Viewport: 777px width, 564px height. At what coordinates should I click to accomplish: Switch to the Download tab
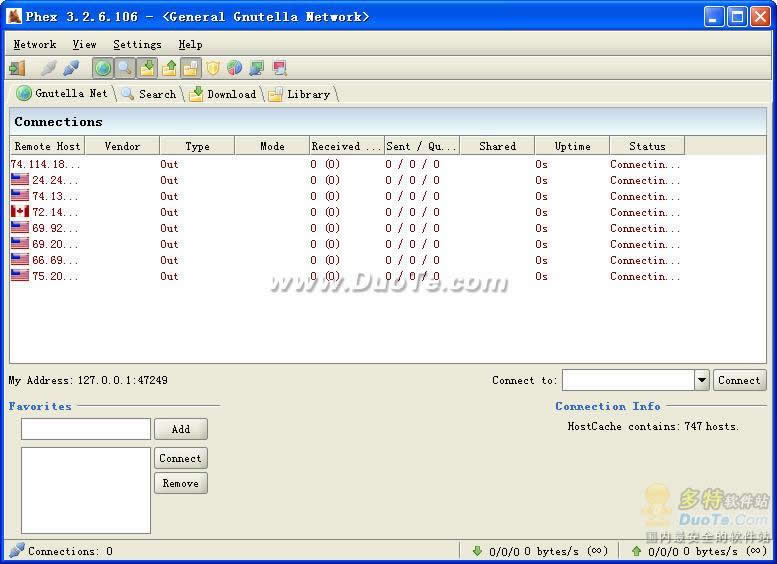[x=223, y=94]
